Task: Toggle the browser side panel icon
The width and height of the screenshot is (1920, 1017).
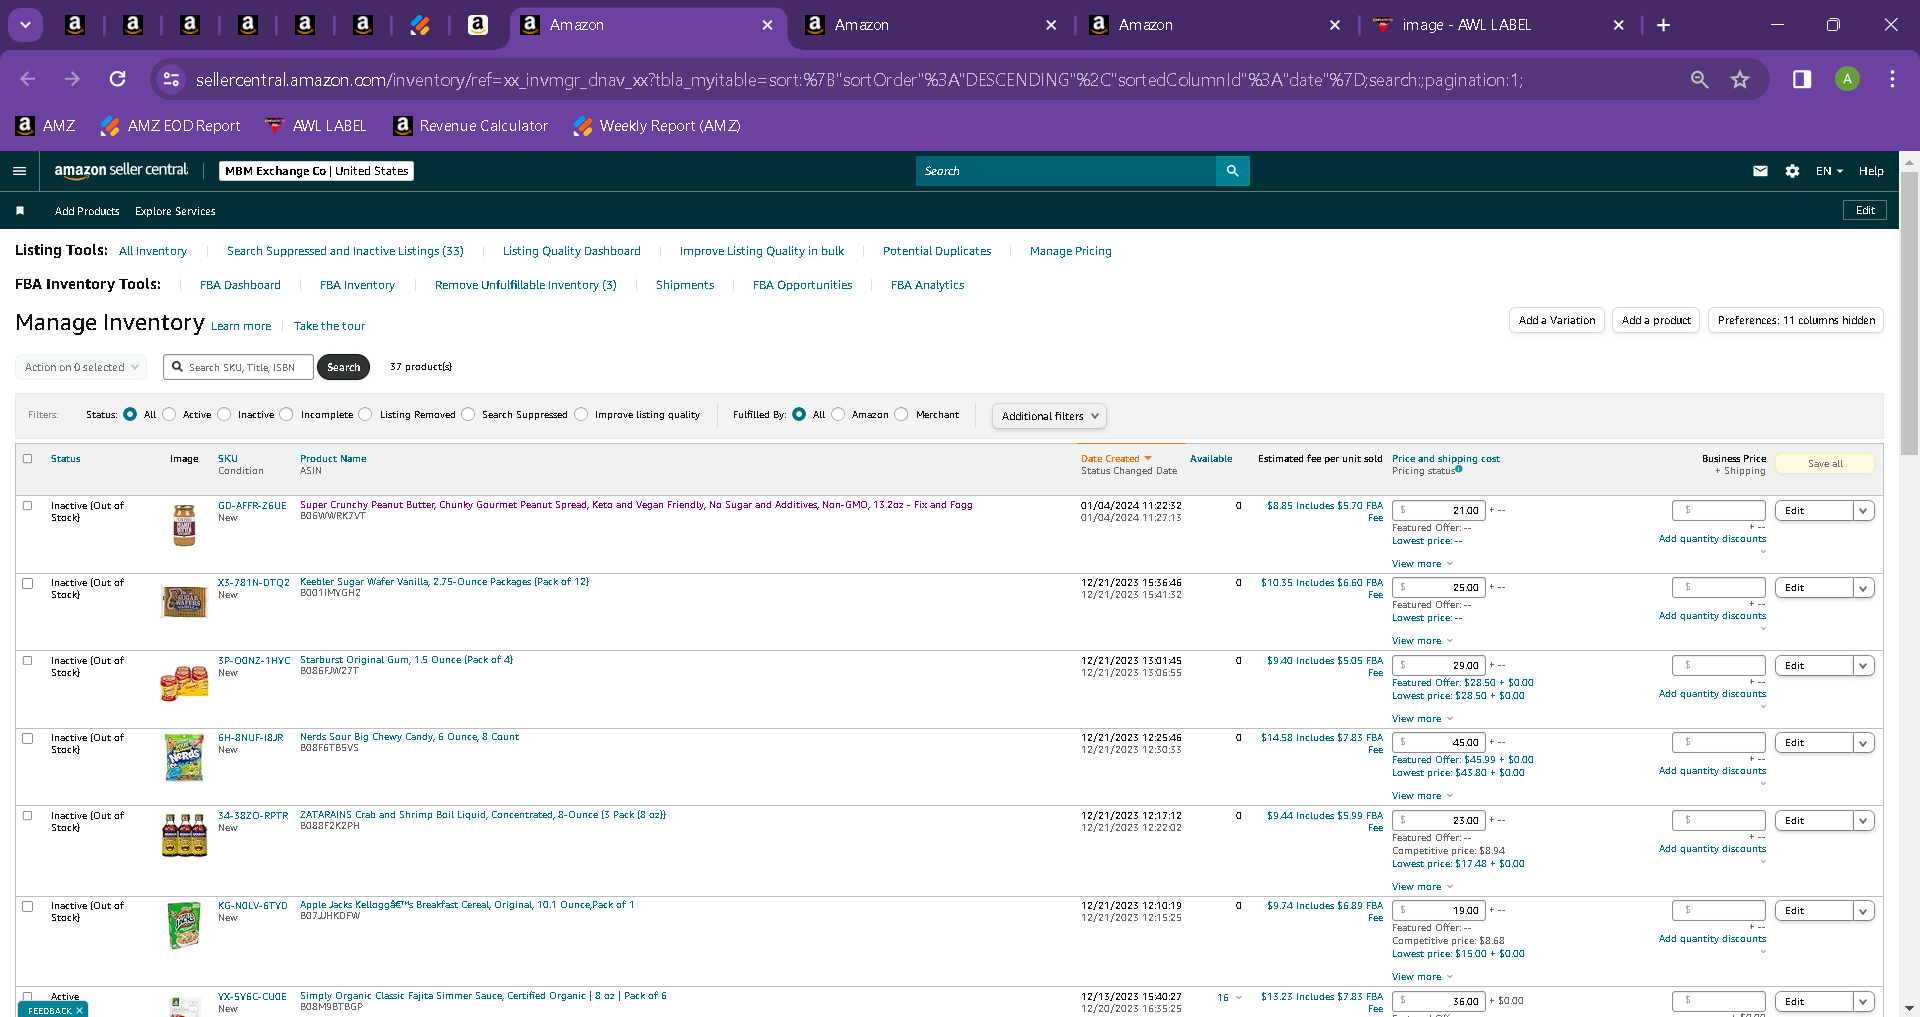Action: pos(1802,79)
